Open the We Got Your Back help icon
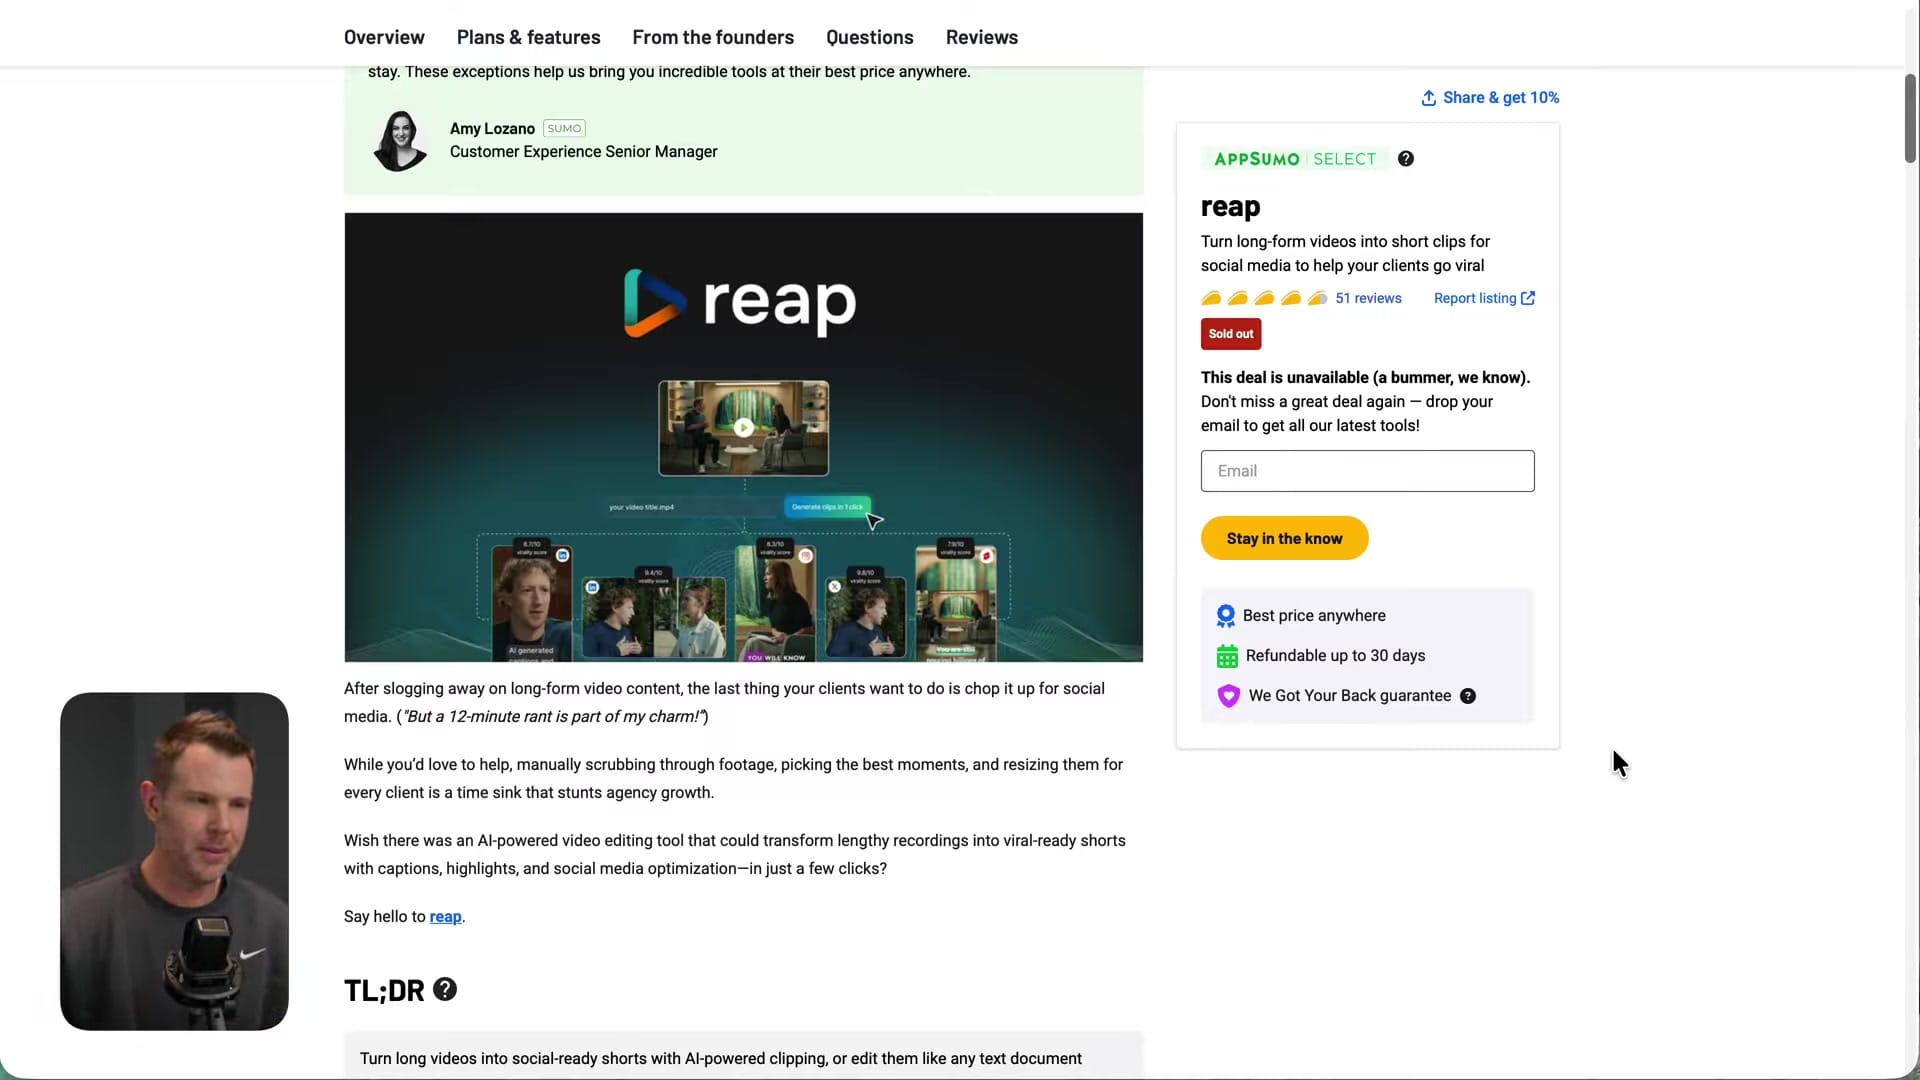This screenshot has height=1080, width=1920. [x=1467, y=696]
